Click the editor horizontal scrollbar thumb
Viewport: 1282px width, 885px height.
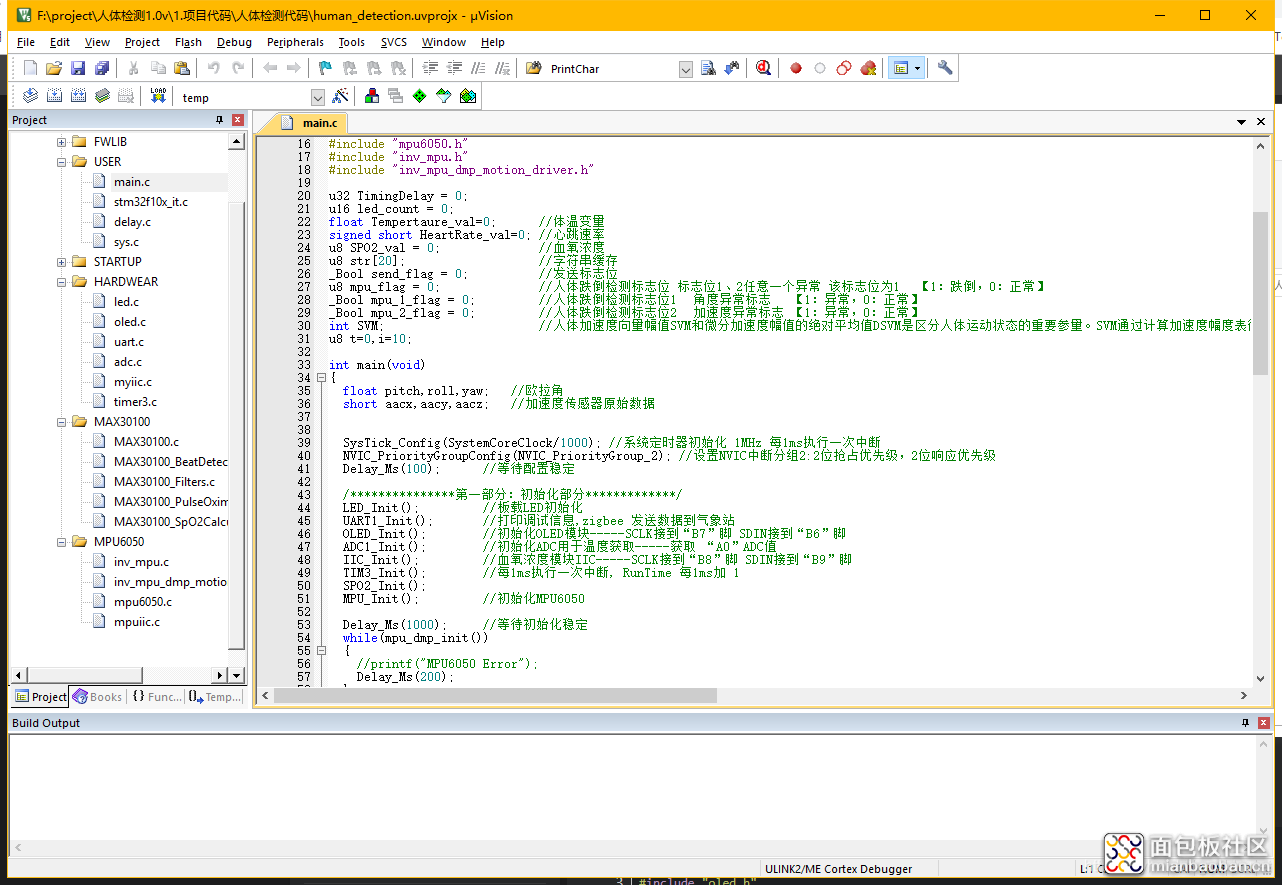tap(495, 696)
